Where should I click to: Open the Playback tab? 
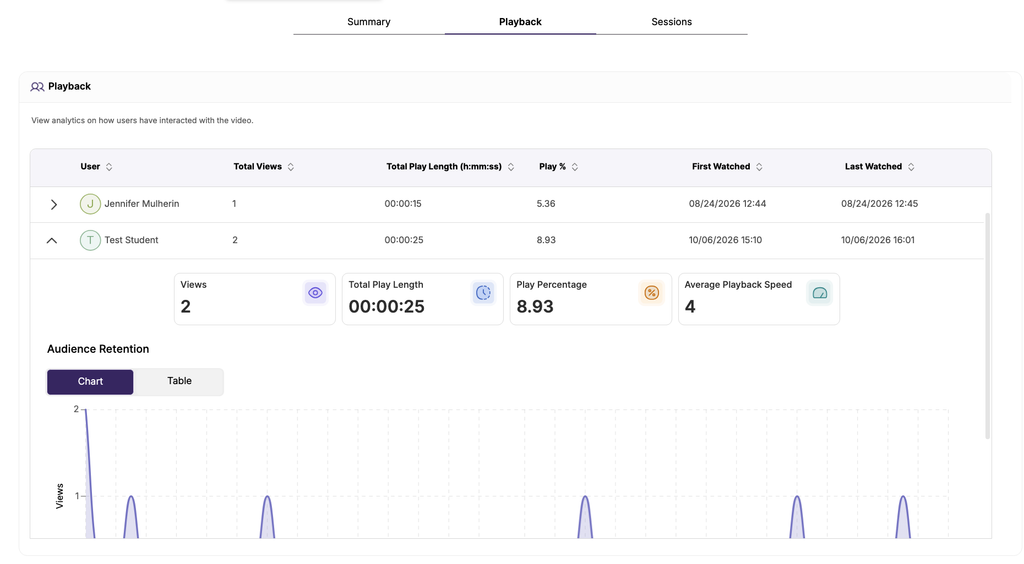[520, 22]
